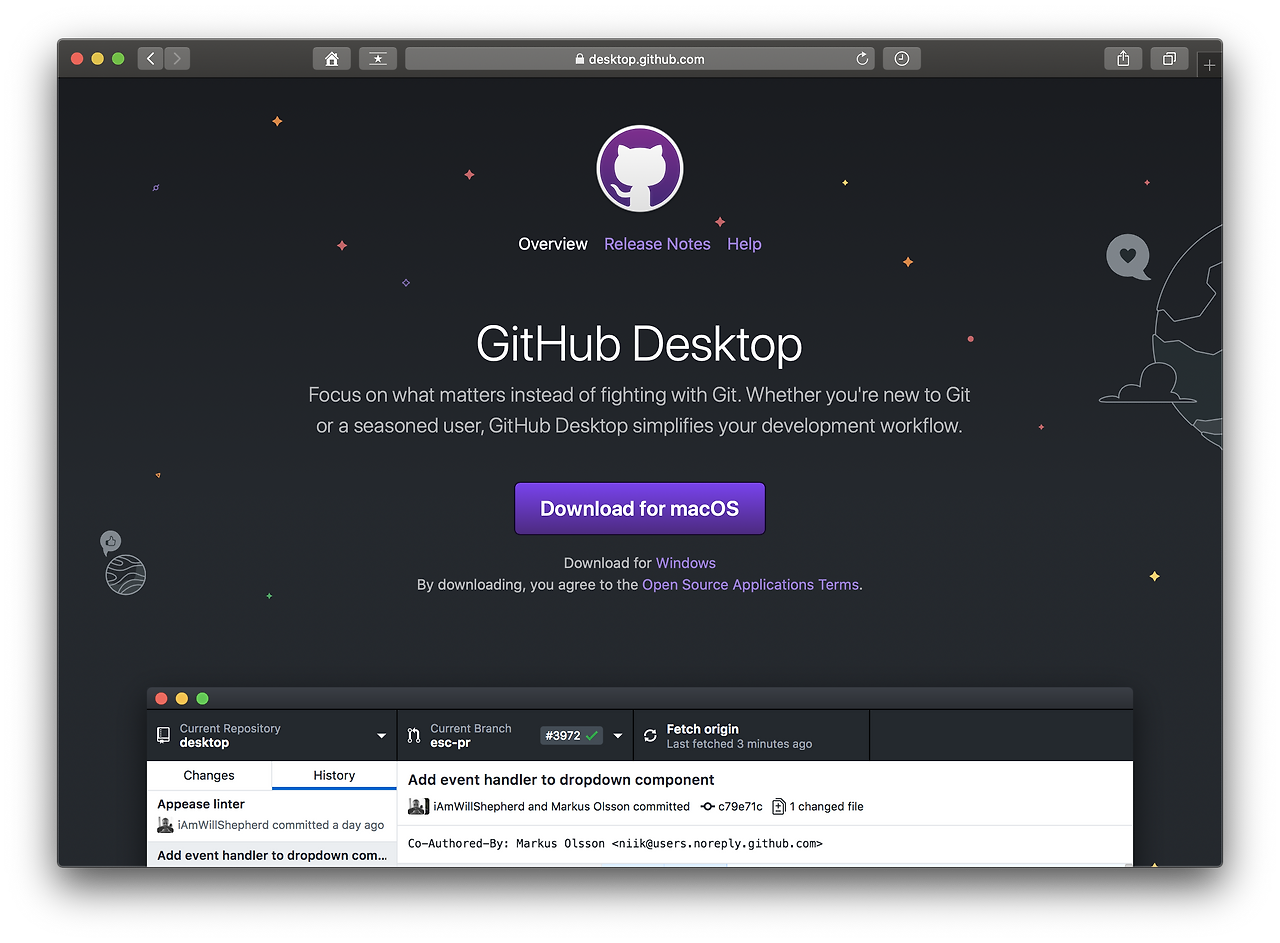Click the commit icon beside c79e71c
The width and height of the screenshot is (1280, 943).
tap(708, 807)
